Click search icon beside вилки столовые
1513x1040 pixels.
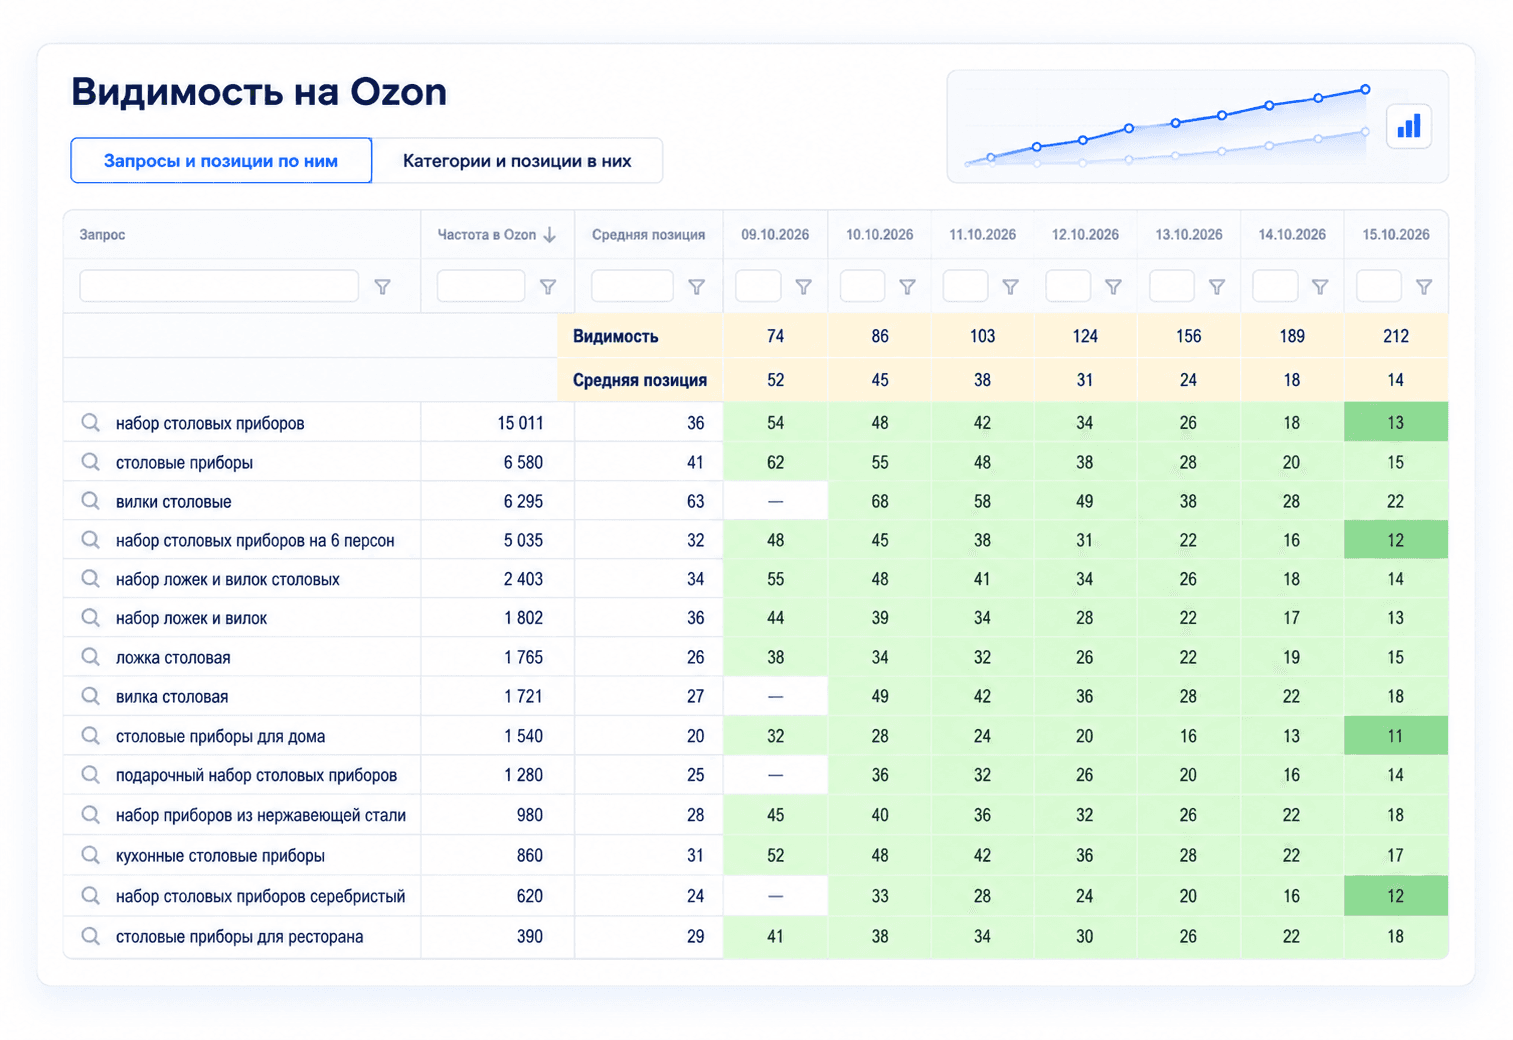click(x=91, y=501)
